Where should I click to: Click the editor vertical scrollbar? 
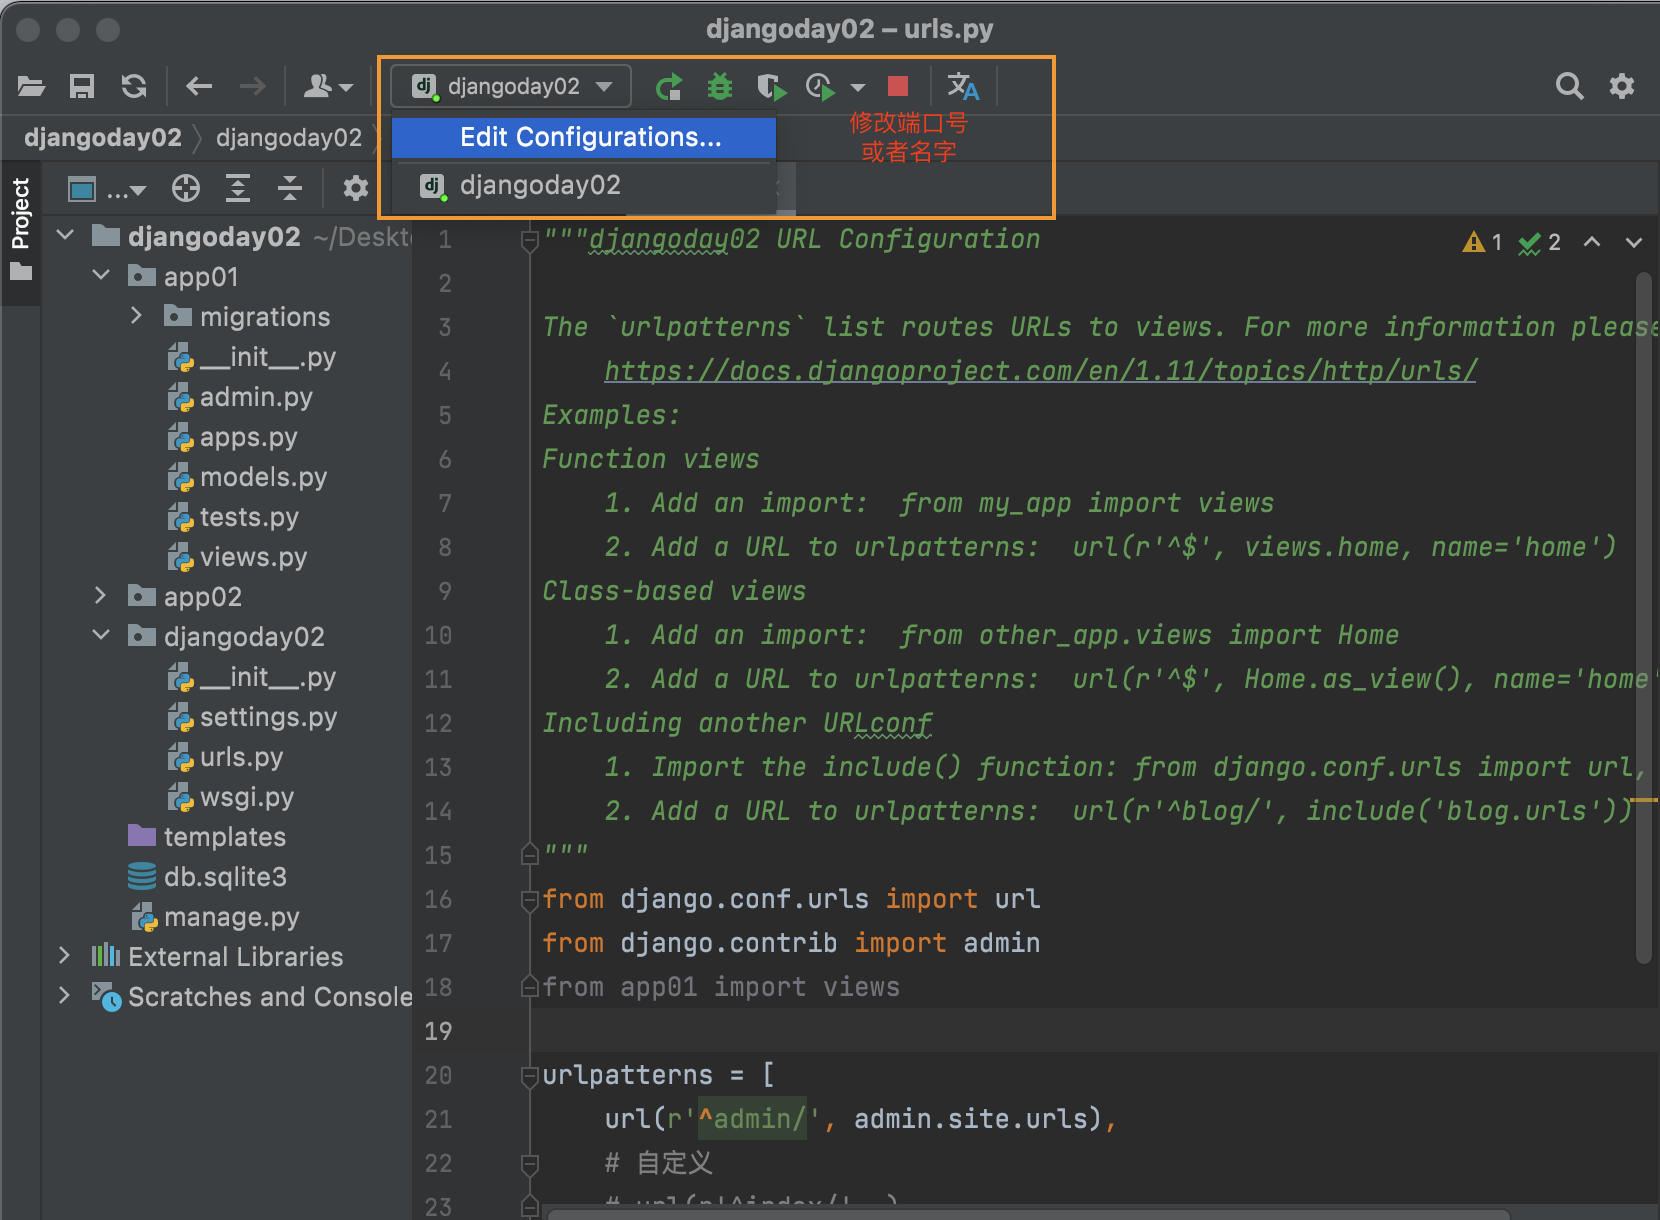click(1643, 618)
